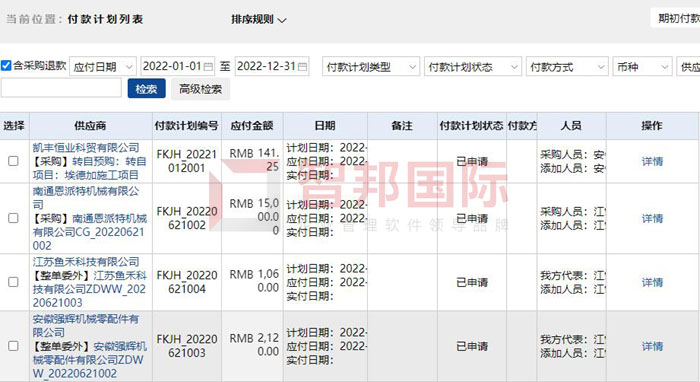
Task: Click plan number FKJH_20220621003
Action: 187,346
